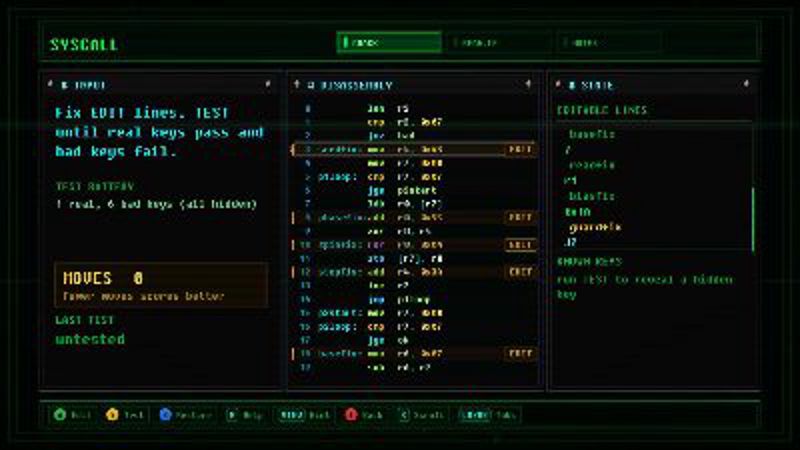The image size is (800, 450).
Task: Click the right corner icon of State header
Action: (x=746, y=84)
